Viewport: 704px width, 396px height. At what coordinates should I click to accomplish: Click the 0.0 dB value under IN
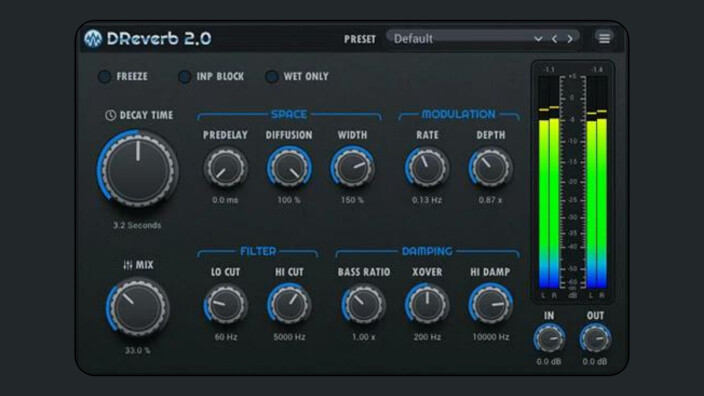[549, 361]
